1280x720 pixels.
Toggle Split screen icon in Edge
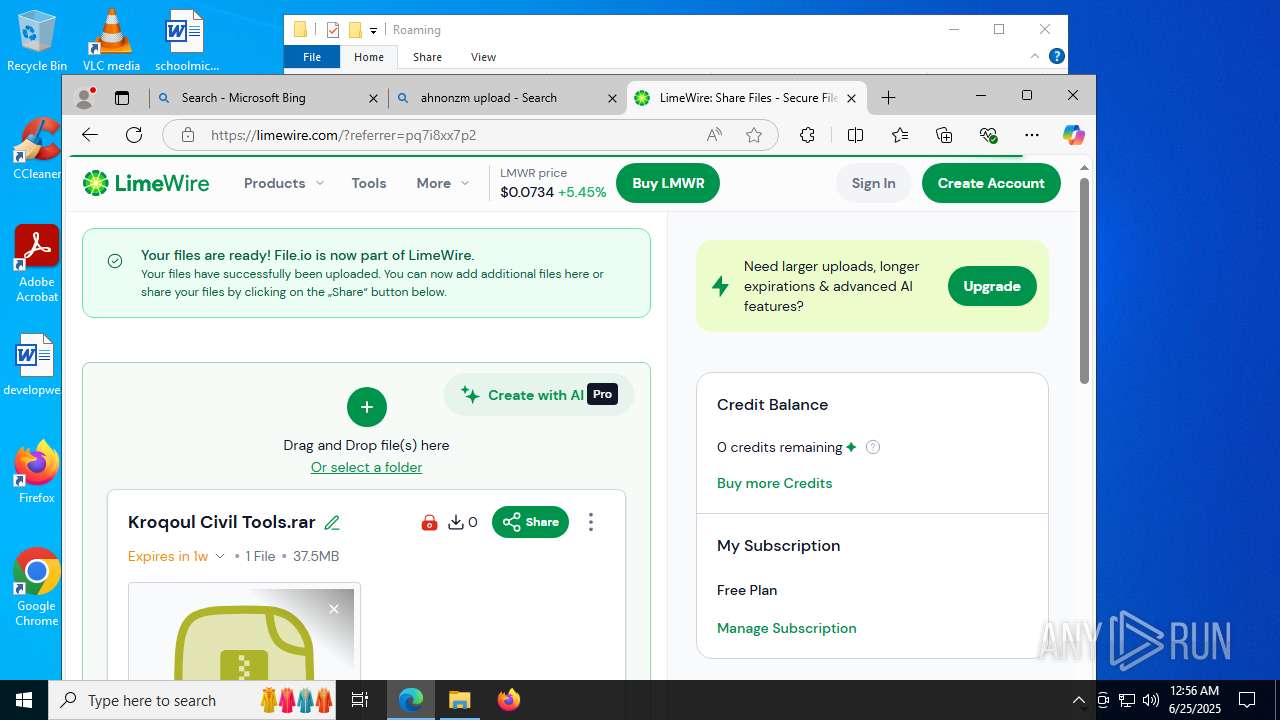(x=855, y=135)
